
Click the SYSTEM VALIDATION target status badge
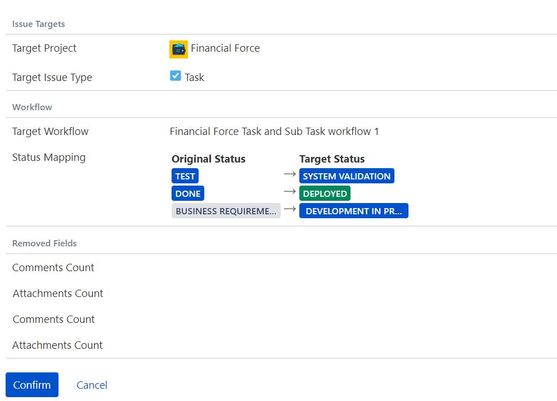pos(347,176)
